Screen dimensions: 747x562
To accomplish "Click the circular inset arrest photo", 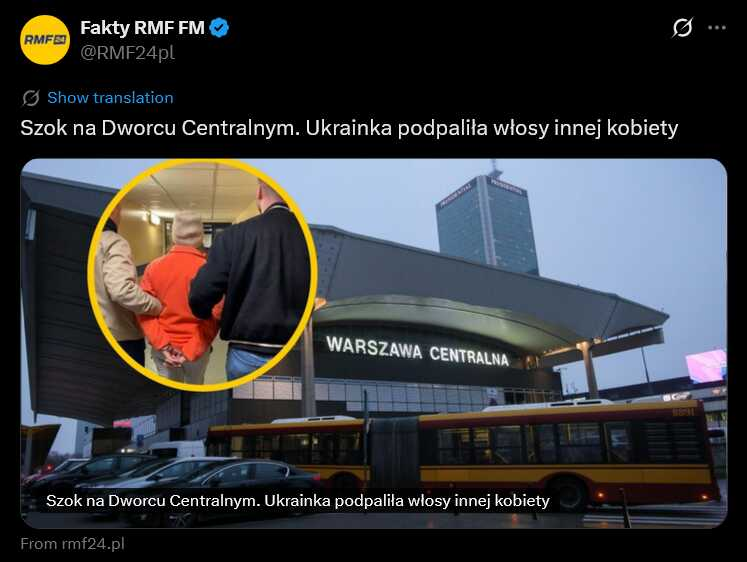I will 202,275.
